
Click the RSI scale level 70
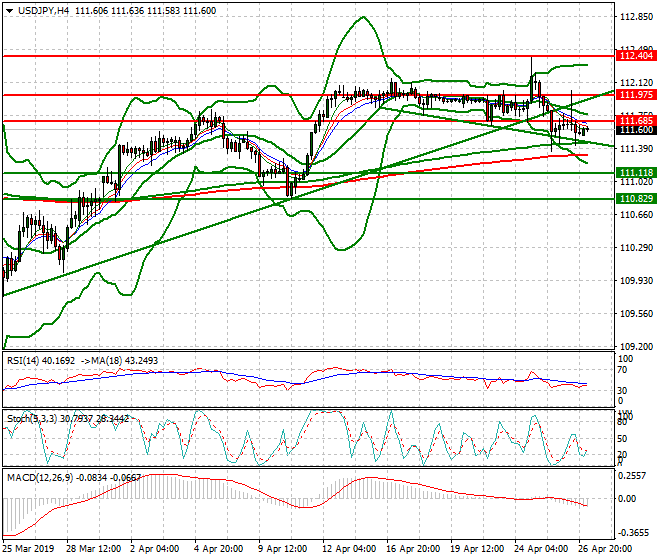pyautogui.click(x=622, y=370)
